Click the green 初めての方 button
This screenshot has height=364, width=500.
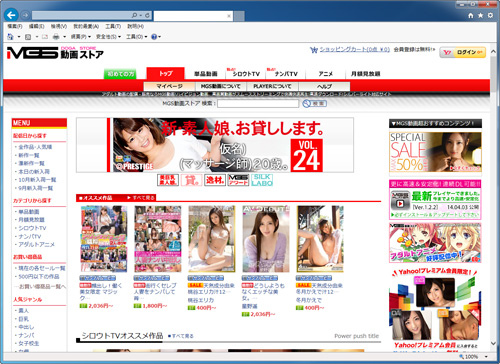click(x=121, y=74)
